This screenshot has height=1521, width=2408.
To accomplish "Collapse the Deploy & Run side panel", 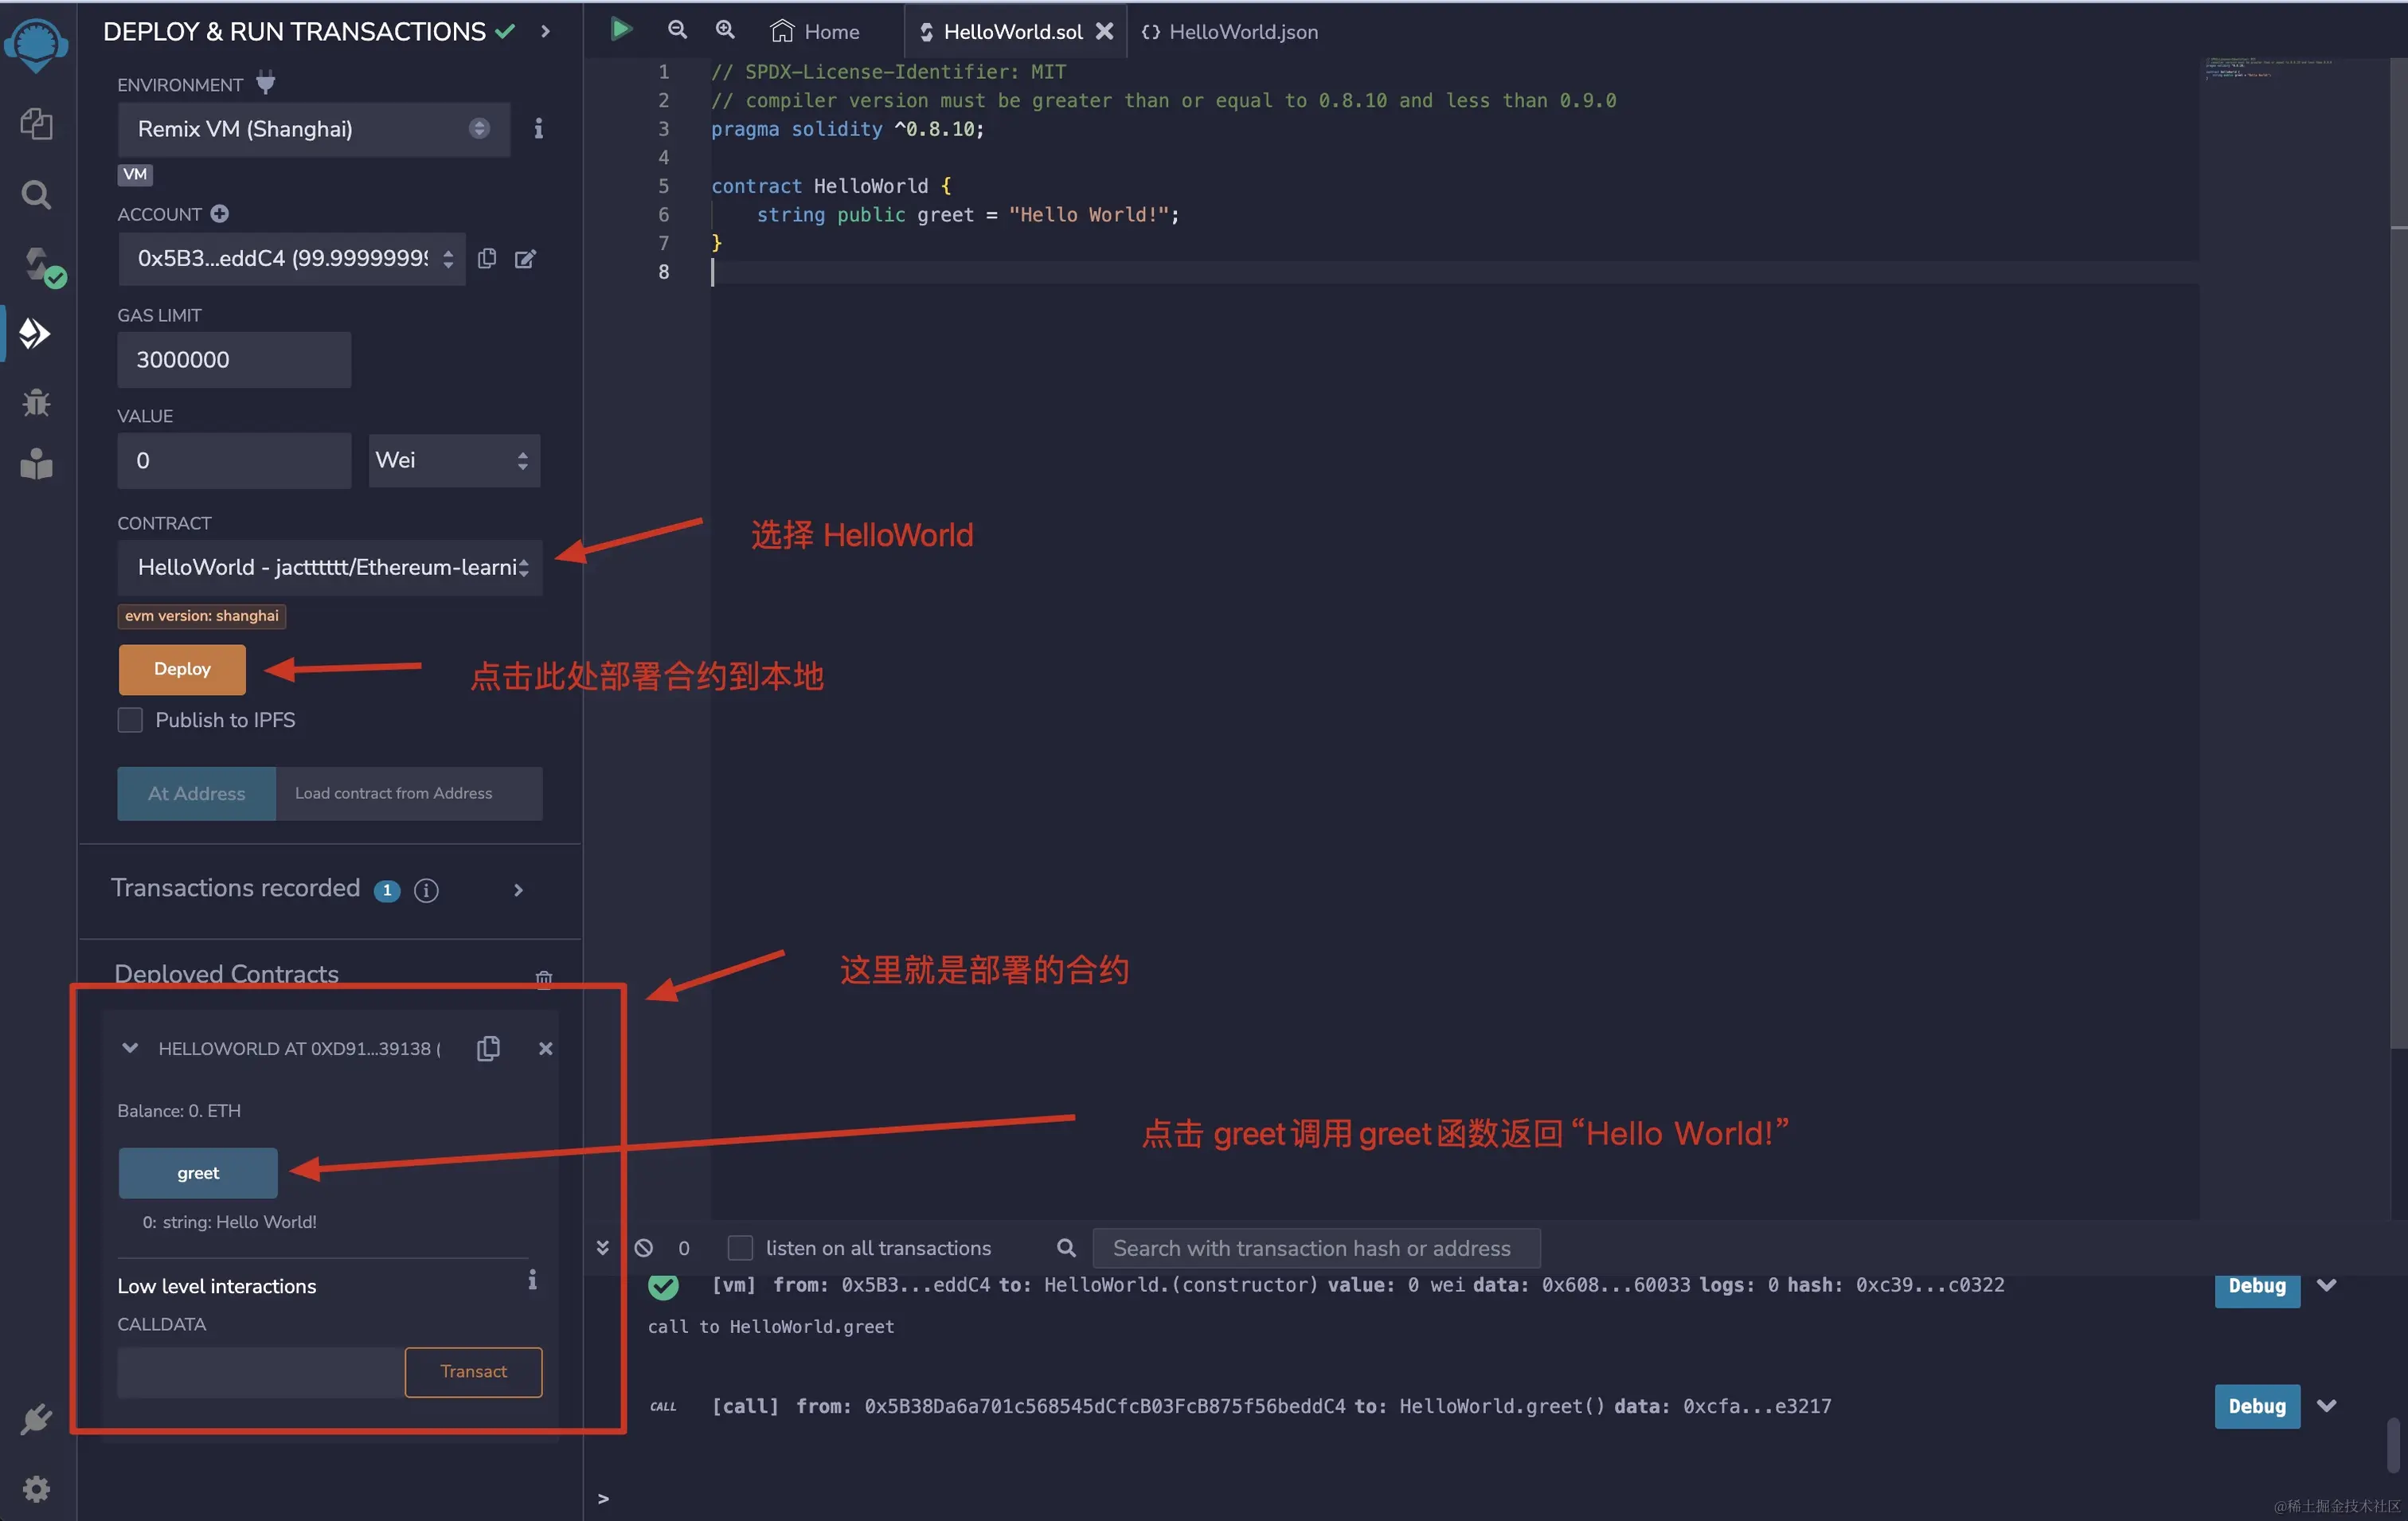I will (x=545, y=31).
